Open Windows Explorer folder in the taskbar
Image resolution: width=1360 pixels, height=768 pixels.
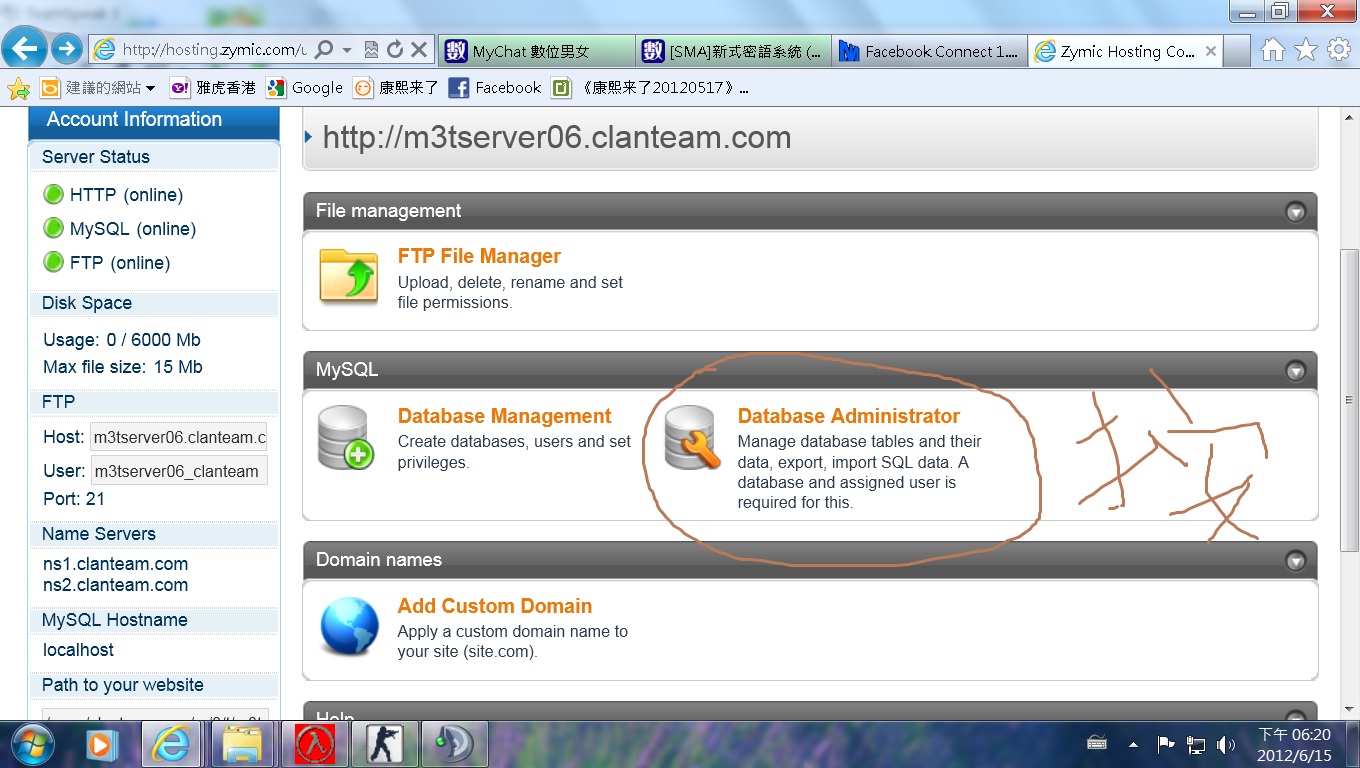241,744
